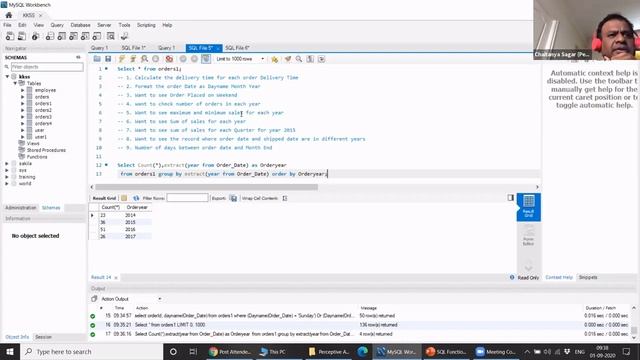
Task: Save snippet with star icon
Action: 275,59
